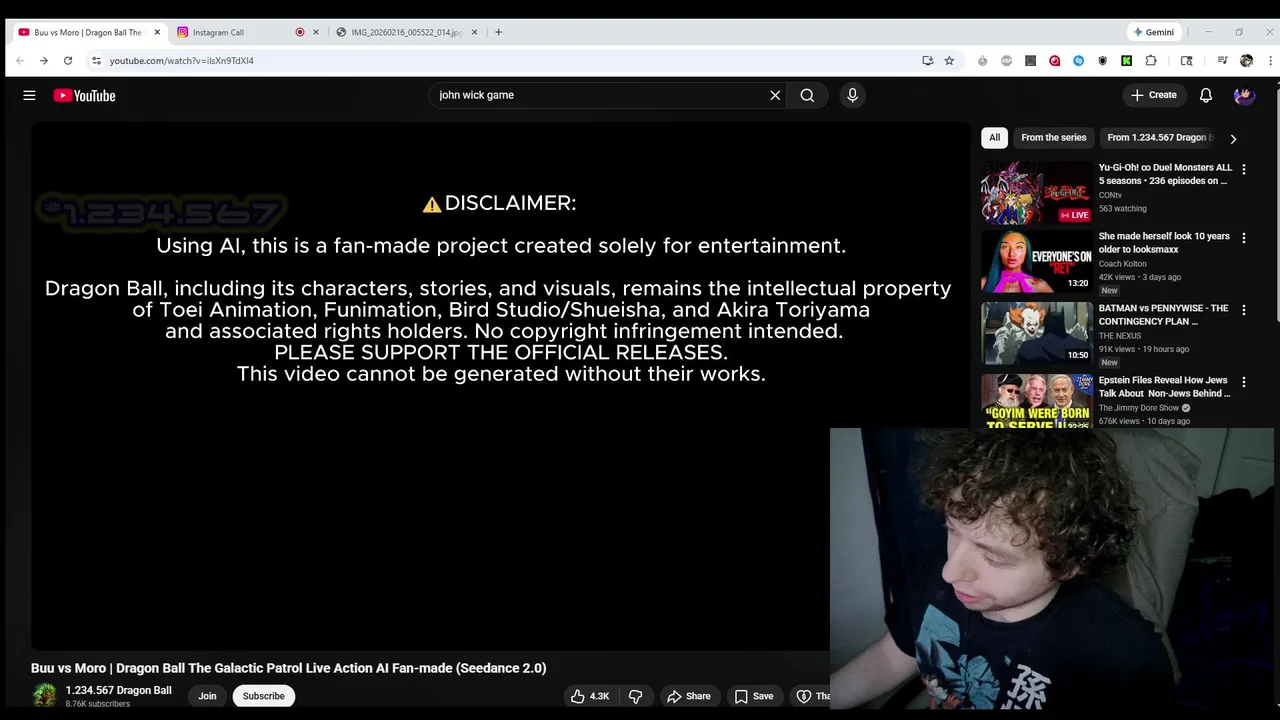Open the Shazam extension icon
Viewport: 1280px width, 720px height.
[x=1078, y=61]
